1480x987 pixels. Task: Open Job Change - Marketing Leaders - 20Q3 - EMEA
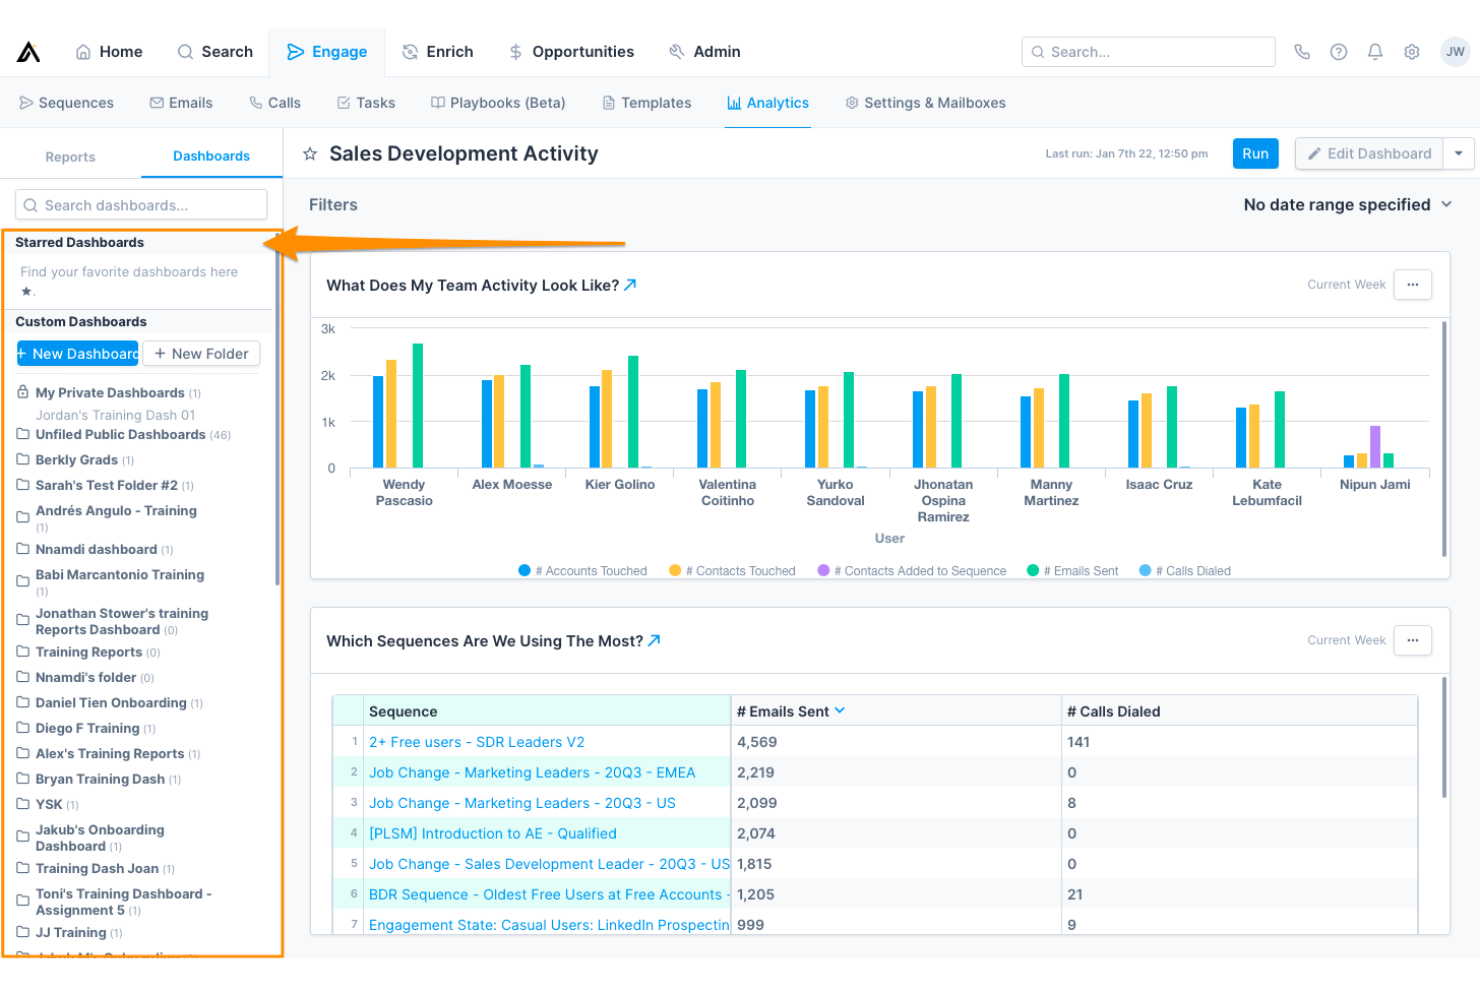pyautogui.click(x=532, y=773)
